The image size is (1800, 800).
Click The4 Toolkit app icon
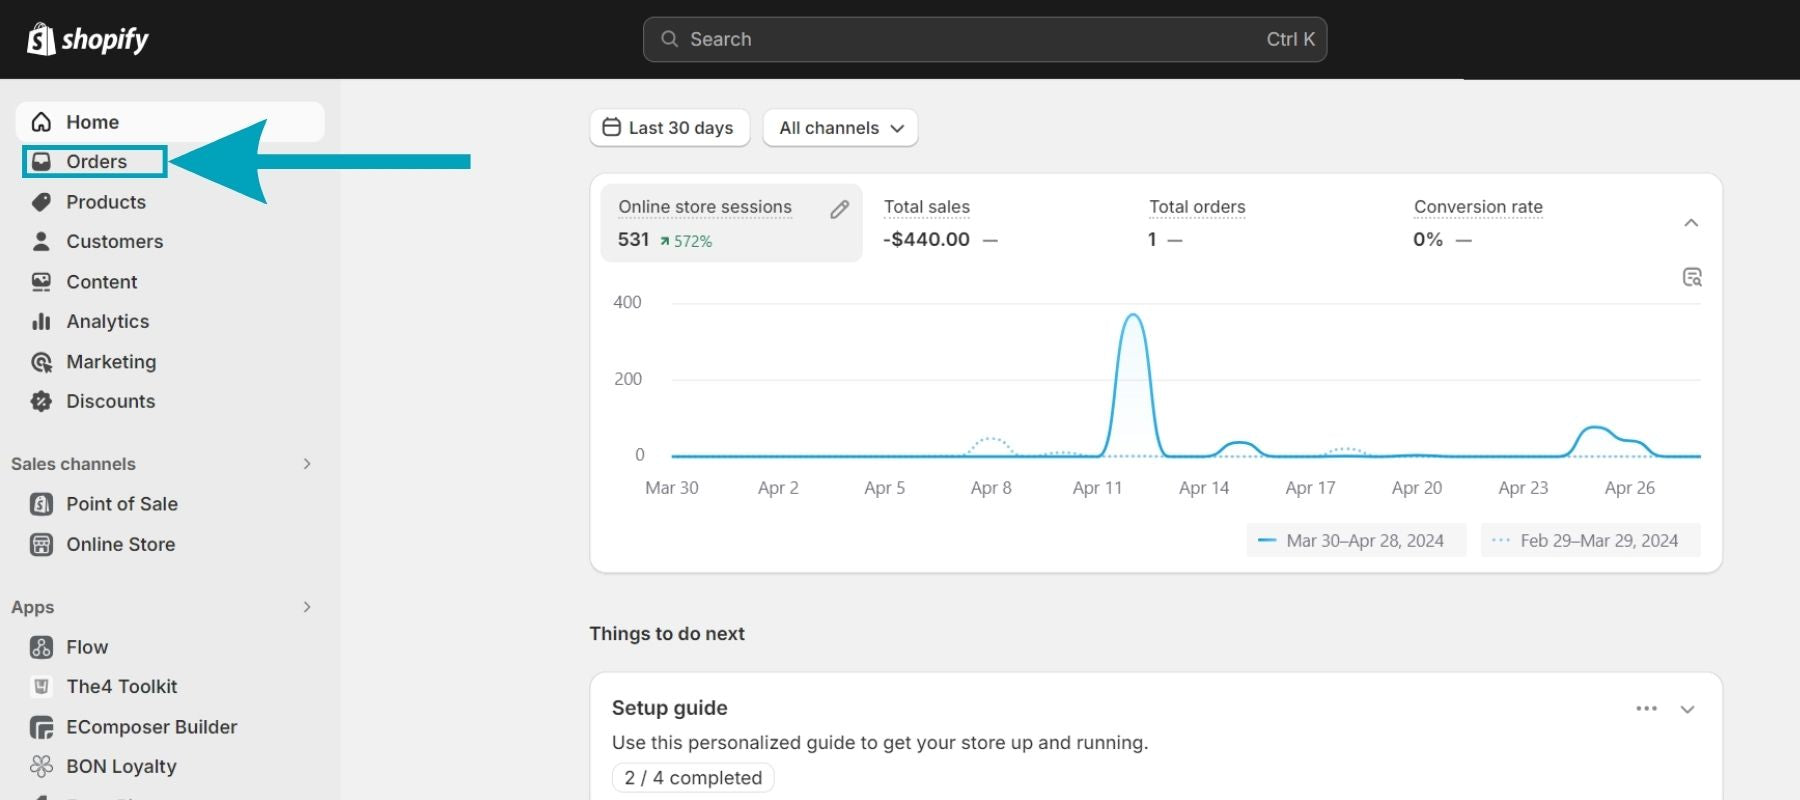41,687
